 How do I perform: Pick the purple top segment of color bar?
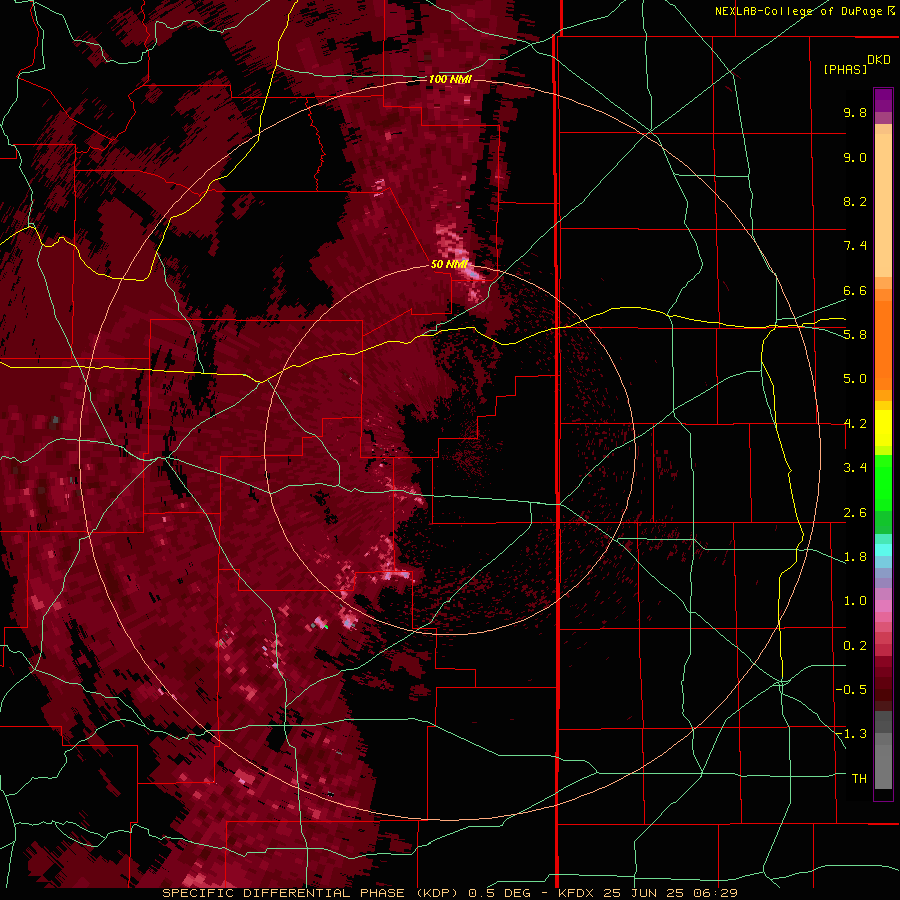[x=883, y=100]
